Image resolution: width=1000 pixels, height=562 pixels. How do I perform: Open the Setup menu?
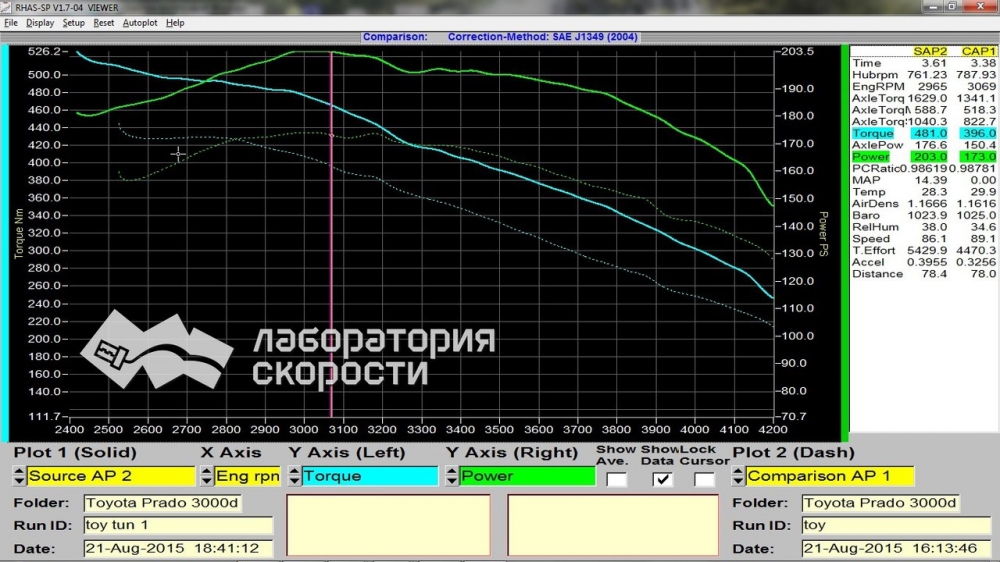pos(73,22)
